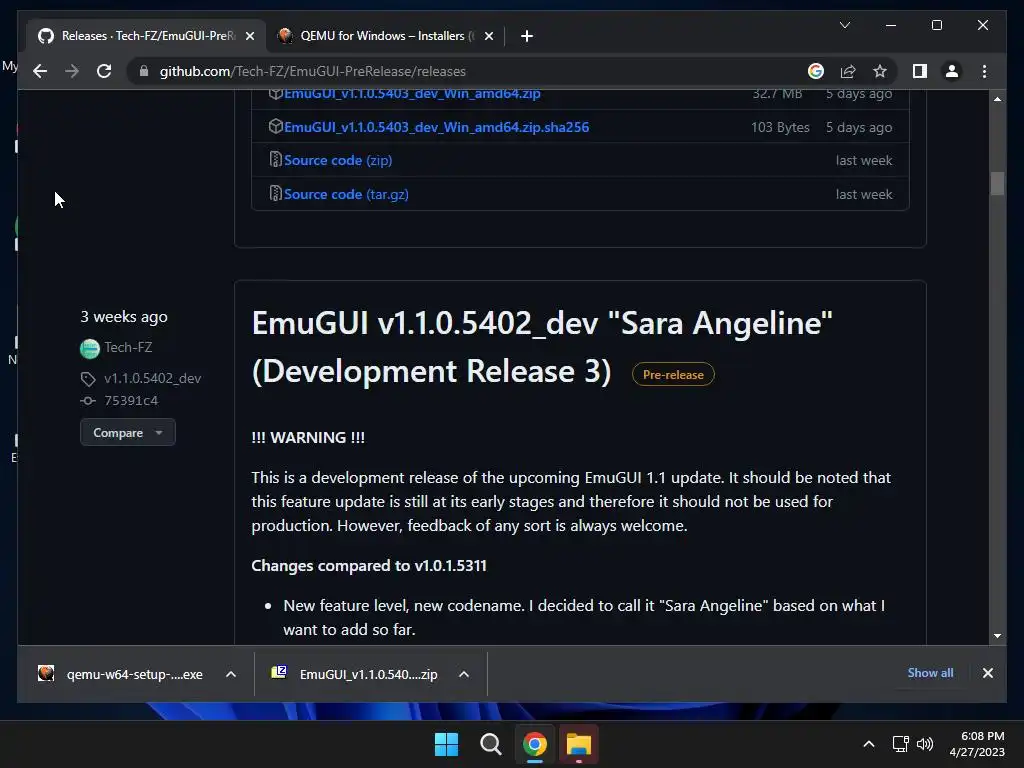The width and height of the screenshot is (1024, 768).
Task: Show hidden system tray icons
Action: click(869, 744)
